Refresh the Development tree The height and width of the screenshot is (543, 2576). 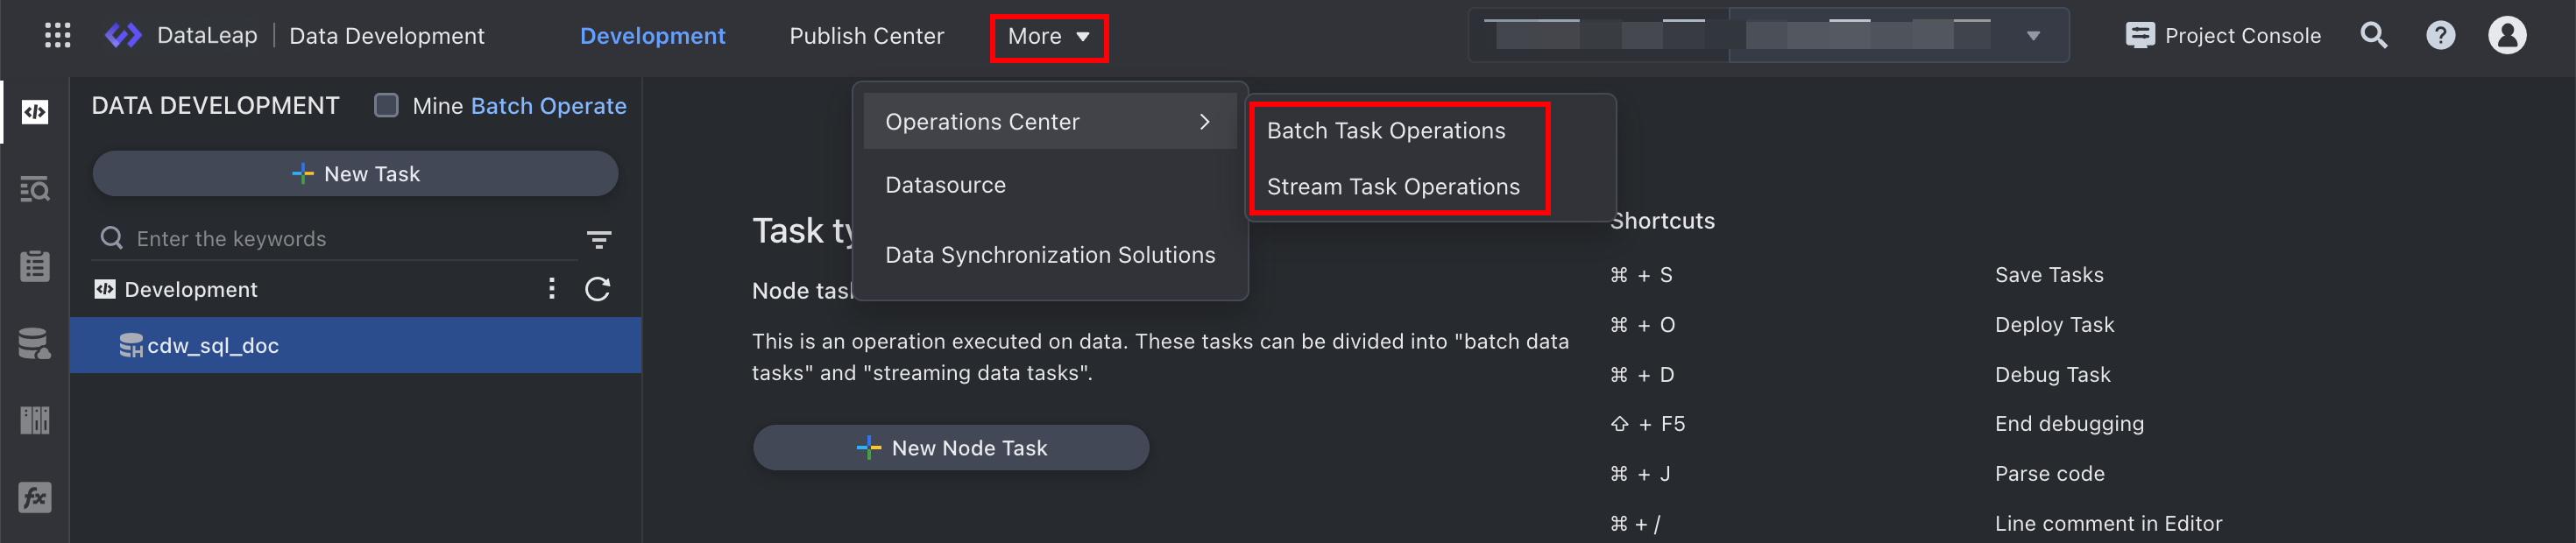pyautogui.click(x=598, y=289)
